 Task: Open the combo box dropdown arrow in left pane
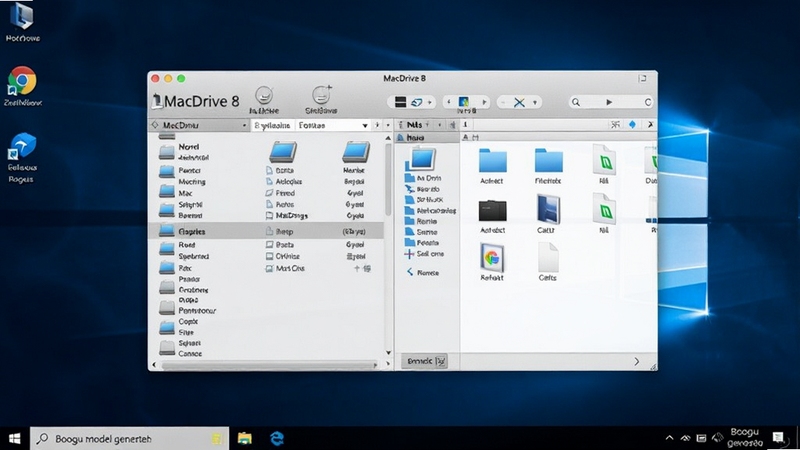(x=365, y=126)
